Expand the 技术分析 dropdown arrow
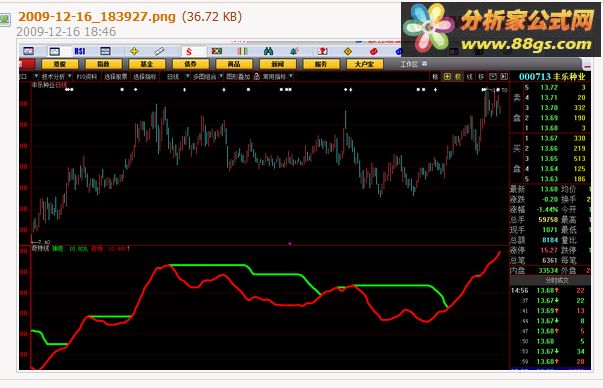 [70, 76]
